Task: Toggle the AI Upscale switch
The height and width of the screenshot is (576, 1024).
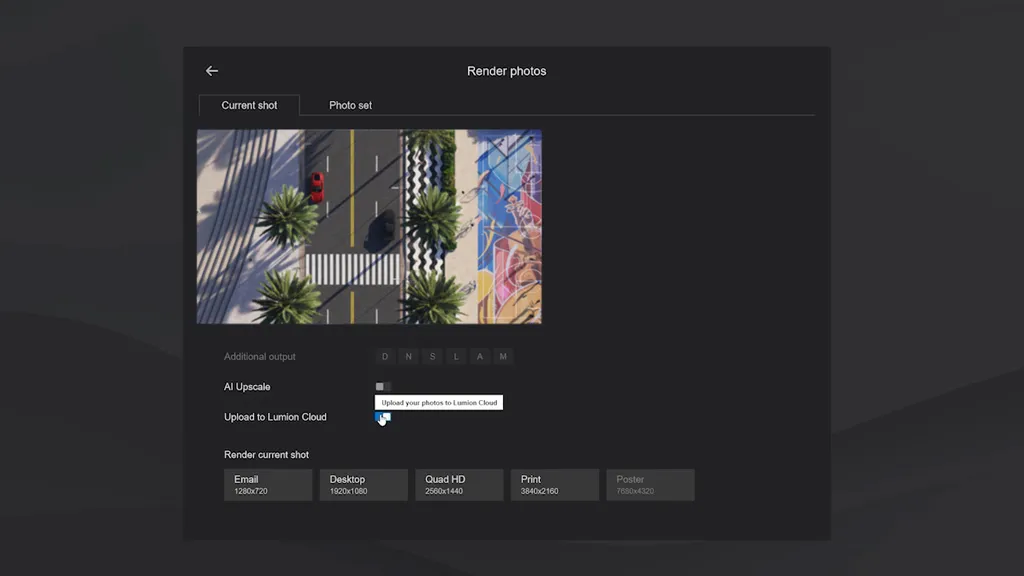Action: (383, 387)
